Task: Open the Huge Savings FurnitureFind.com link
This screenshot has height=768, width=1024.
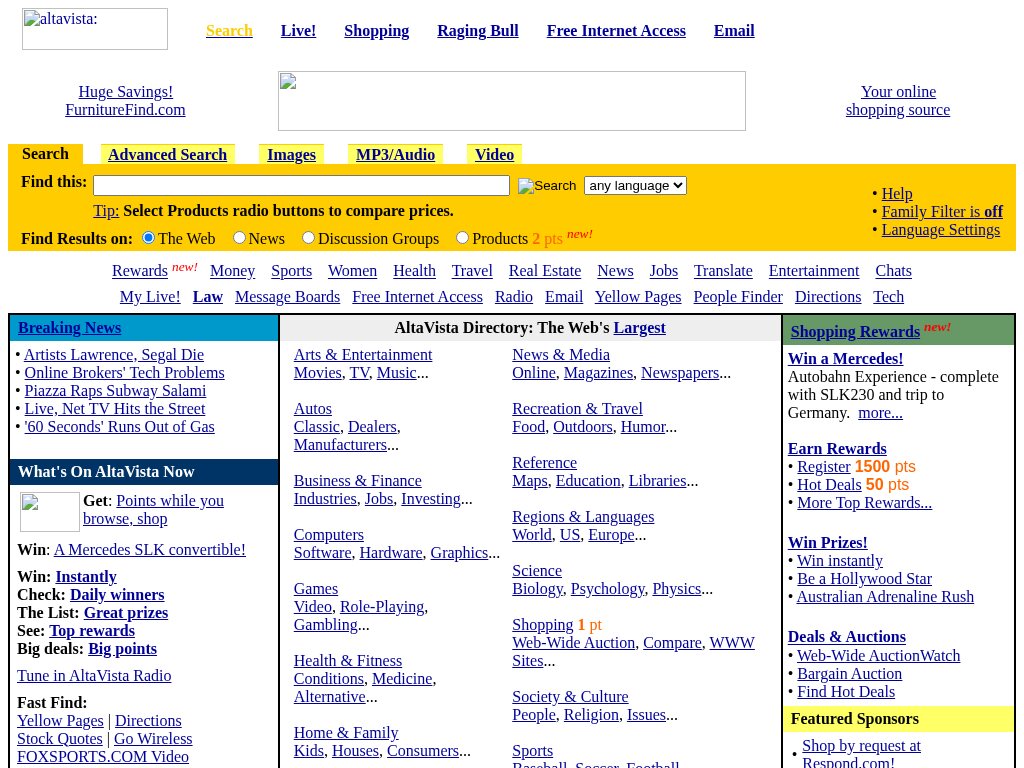Action: click(x=125, y=101)
